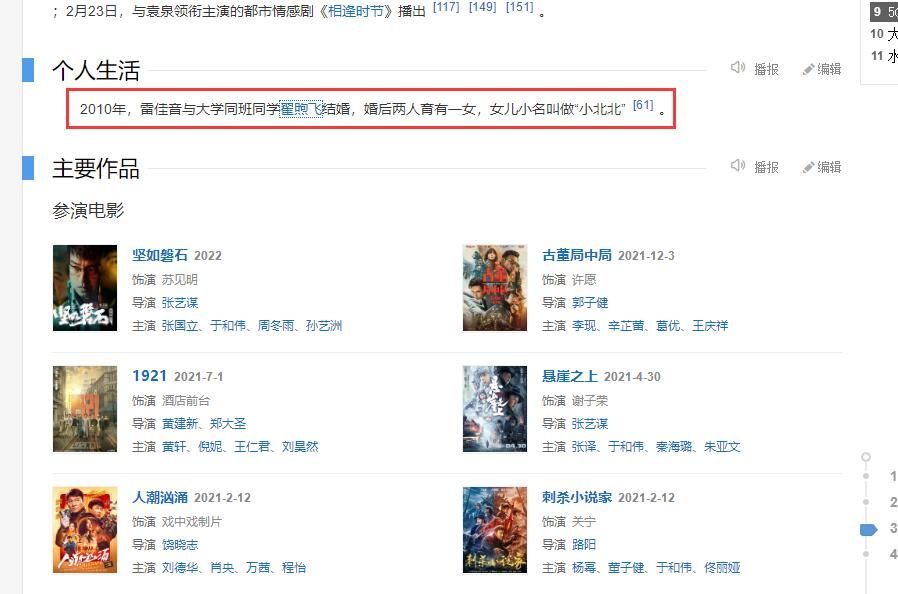898x594 pixels.
Task: Open director 张艺谋 link under 坚如磐石
Action: click(180, 302)
